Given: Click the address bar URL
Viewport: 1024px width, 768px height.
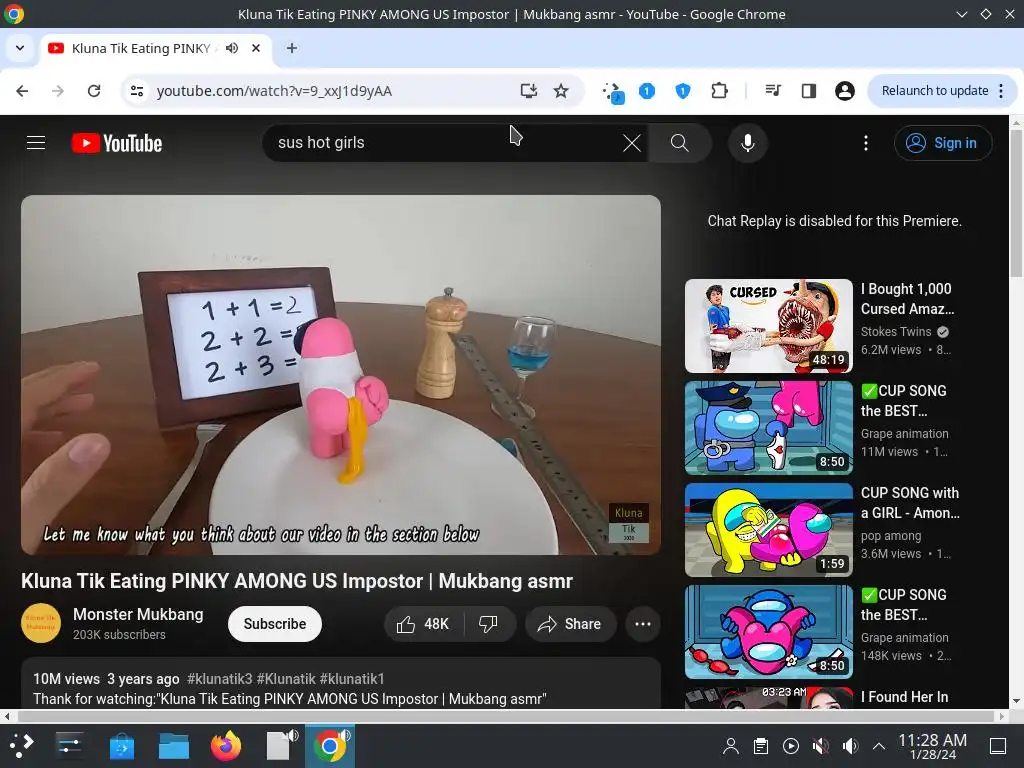Looking at the screenshot, I should pyautogui.click(x=274, y=91).
